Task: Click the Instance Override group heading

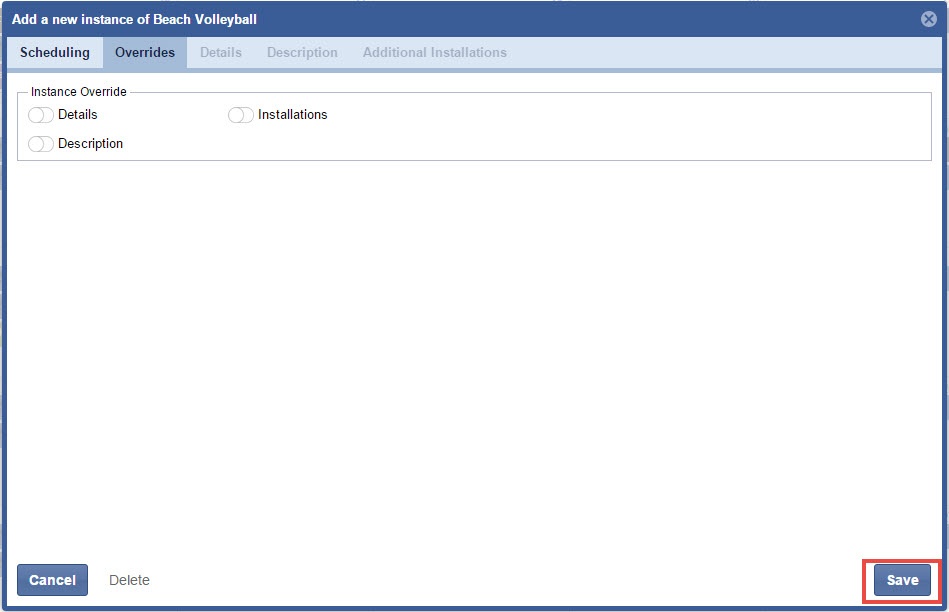Action: tap(79, 92)
